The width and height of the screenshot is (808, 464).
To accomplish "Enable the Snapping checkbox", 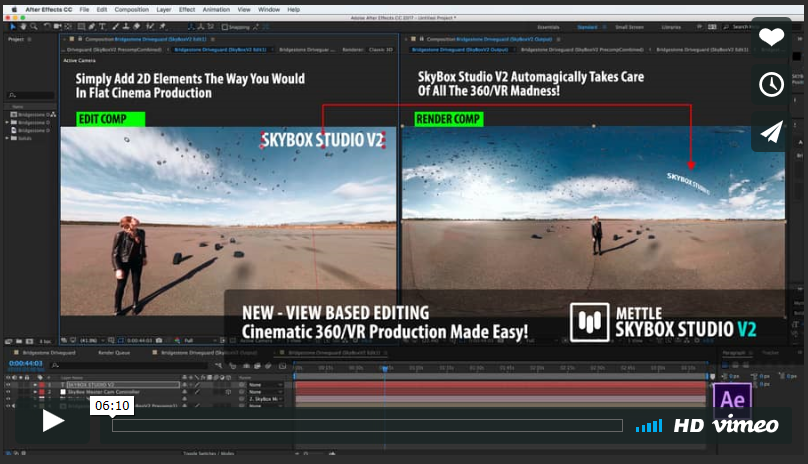I will pyautogui.click(x=225, y=27).
